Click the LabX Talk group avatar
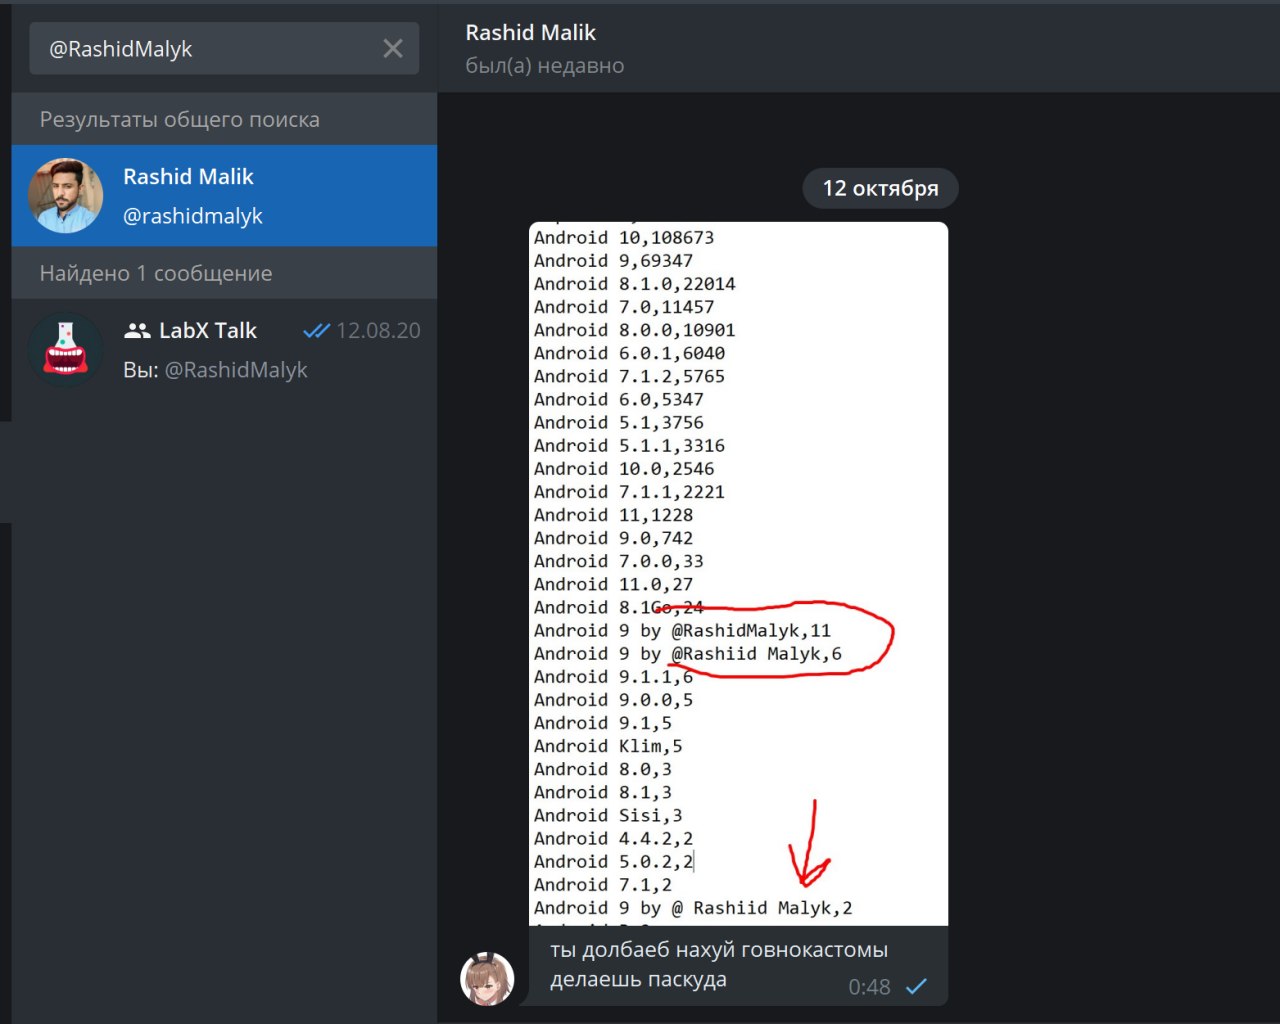 click(66, 350)
